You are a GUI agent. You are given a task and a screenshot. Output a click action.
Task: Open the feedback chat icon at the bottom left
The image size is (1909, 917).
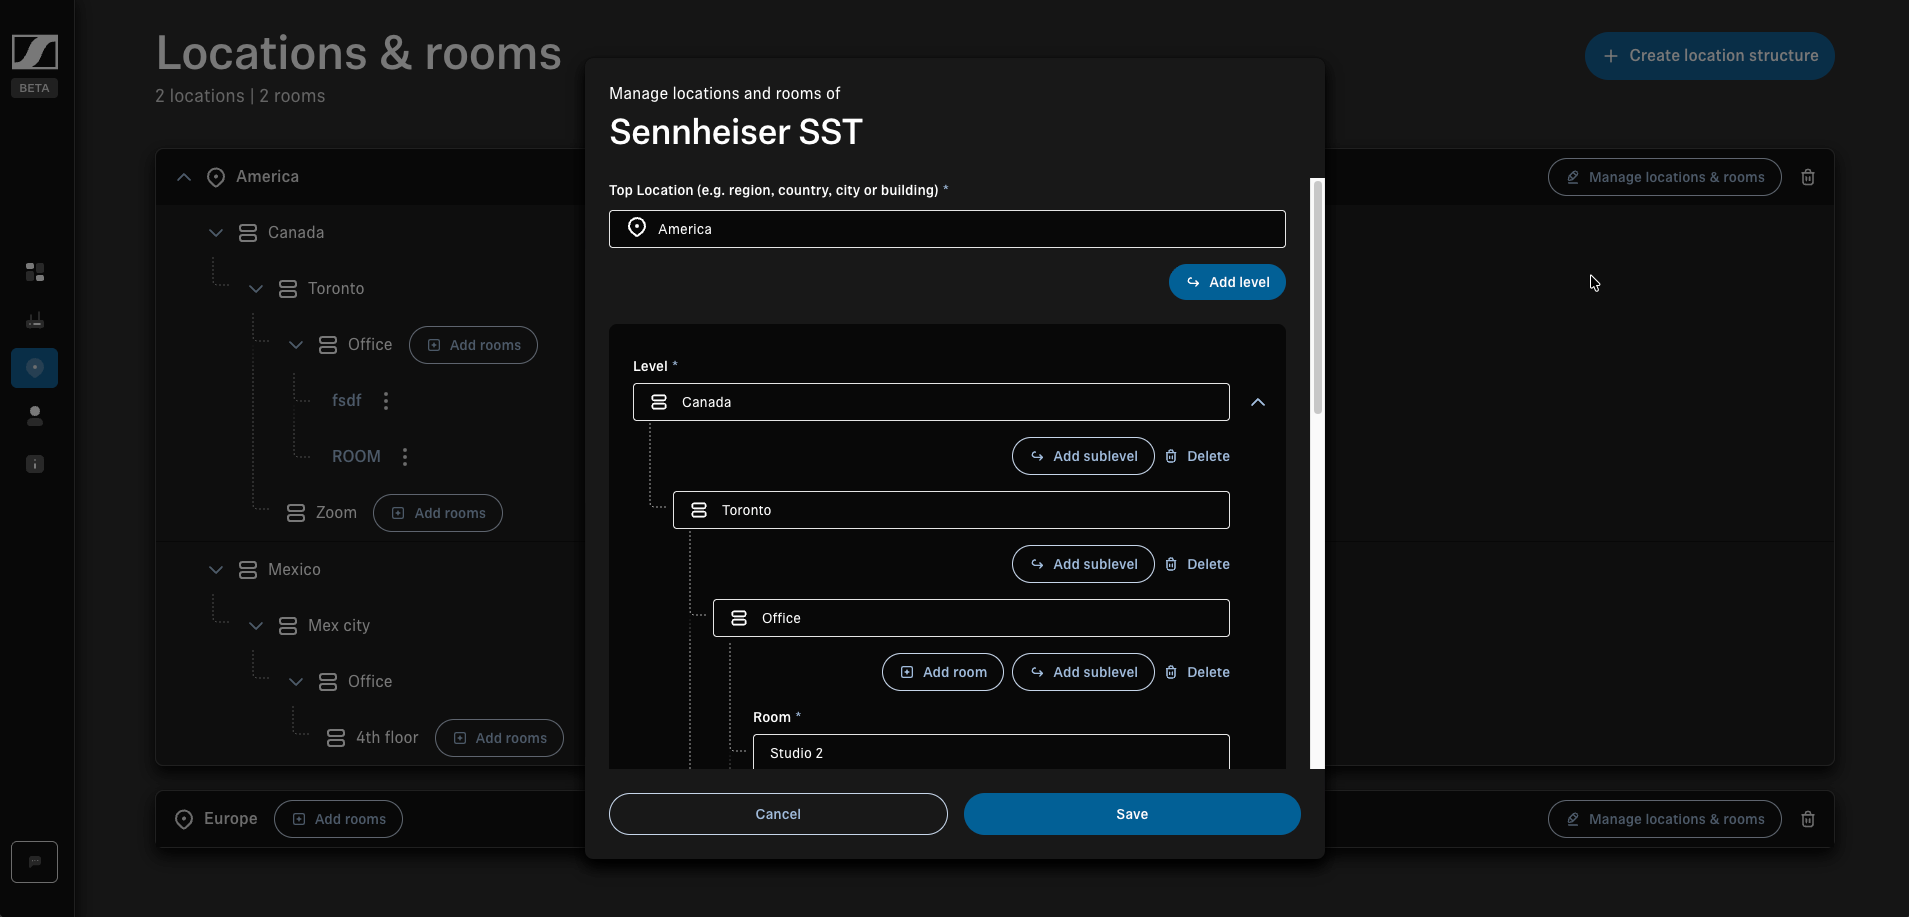click(x=34, y=862)
